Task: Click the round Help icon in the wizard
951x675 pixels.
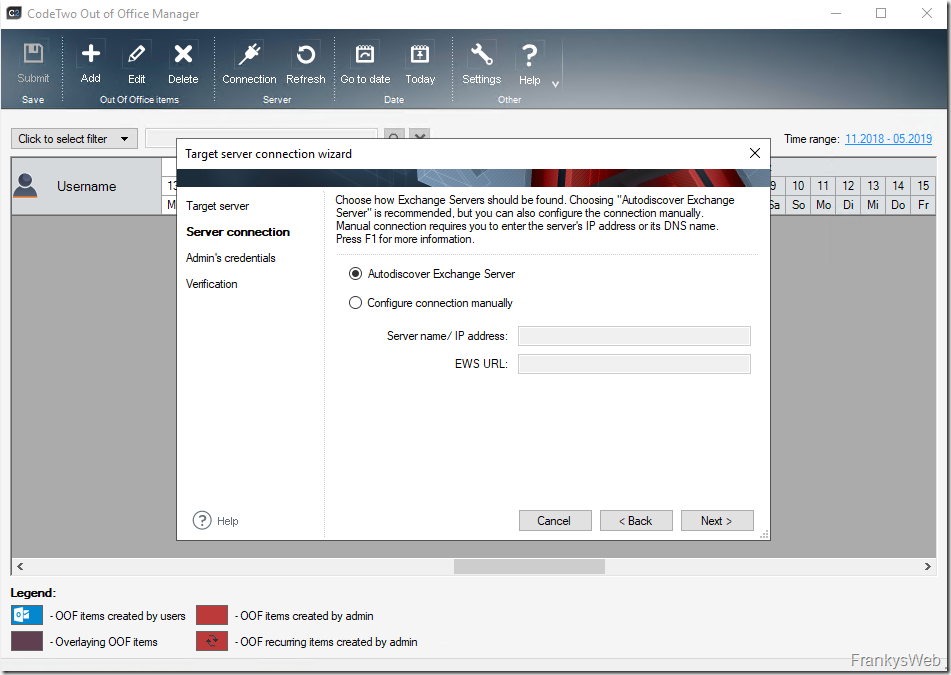Action: [x=202, y=520]
